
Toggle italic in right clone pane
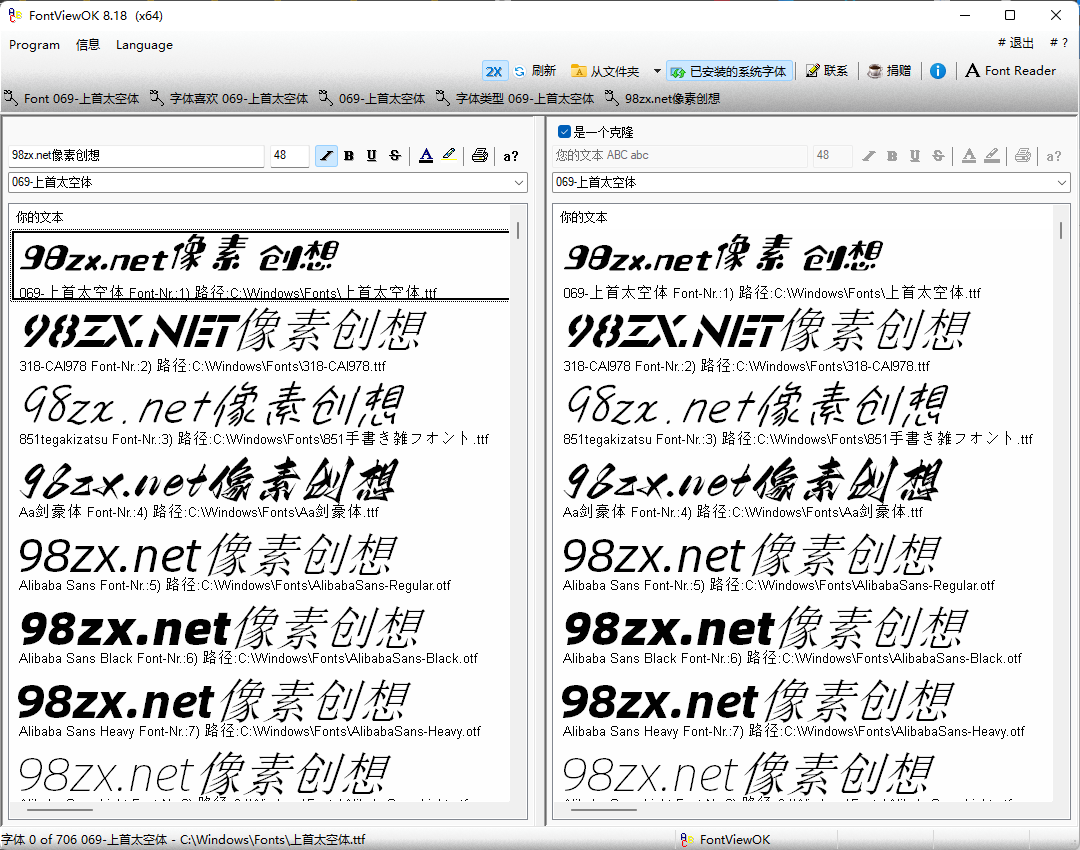tap(869, 156)
